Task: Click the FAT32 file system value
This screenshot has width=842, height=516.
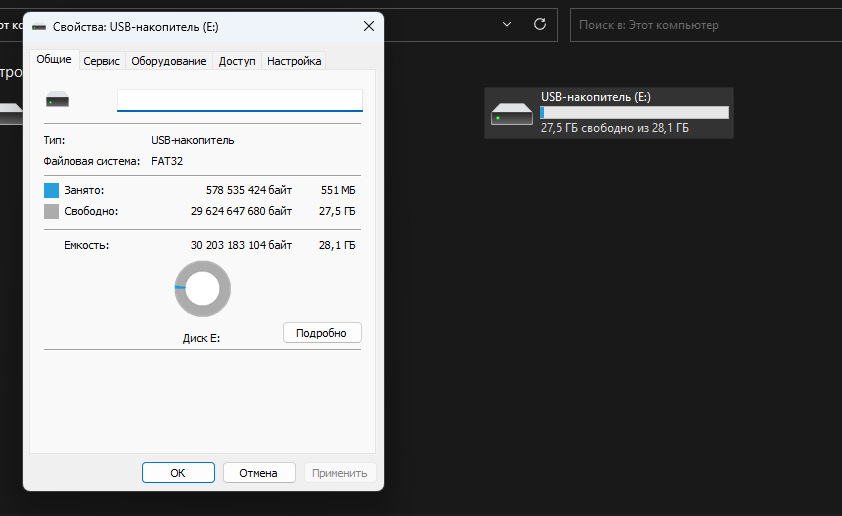Action: coord(167,161)
